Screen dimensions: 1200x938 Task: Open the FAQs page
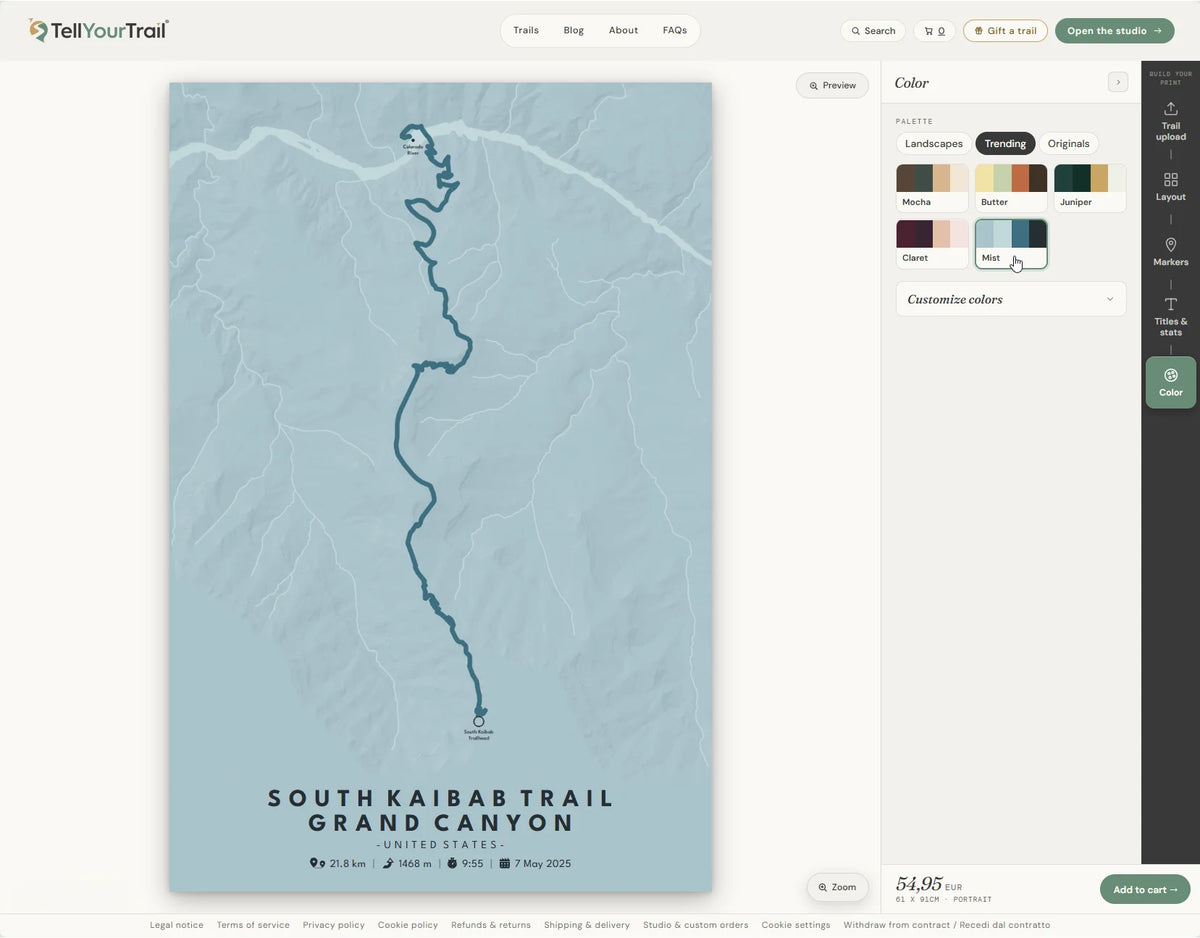click(x=675, y=30)
